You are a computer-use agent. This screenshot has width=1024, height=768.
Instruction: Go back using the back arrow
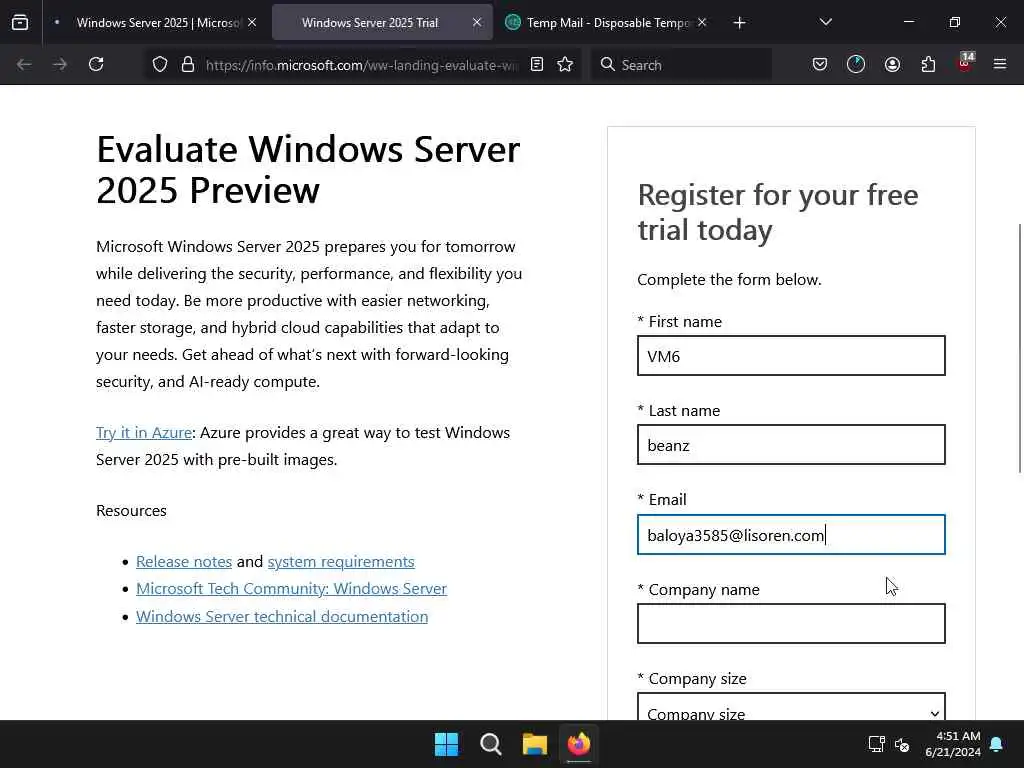[24, 65]
